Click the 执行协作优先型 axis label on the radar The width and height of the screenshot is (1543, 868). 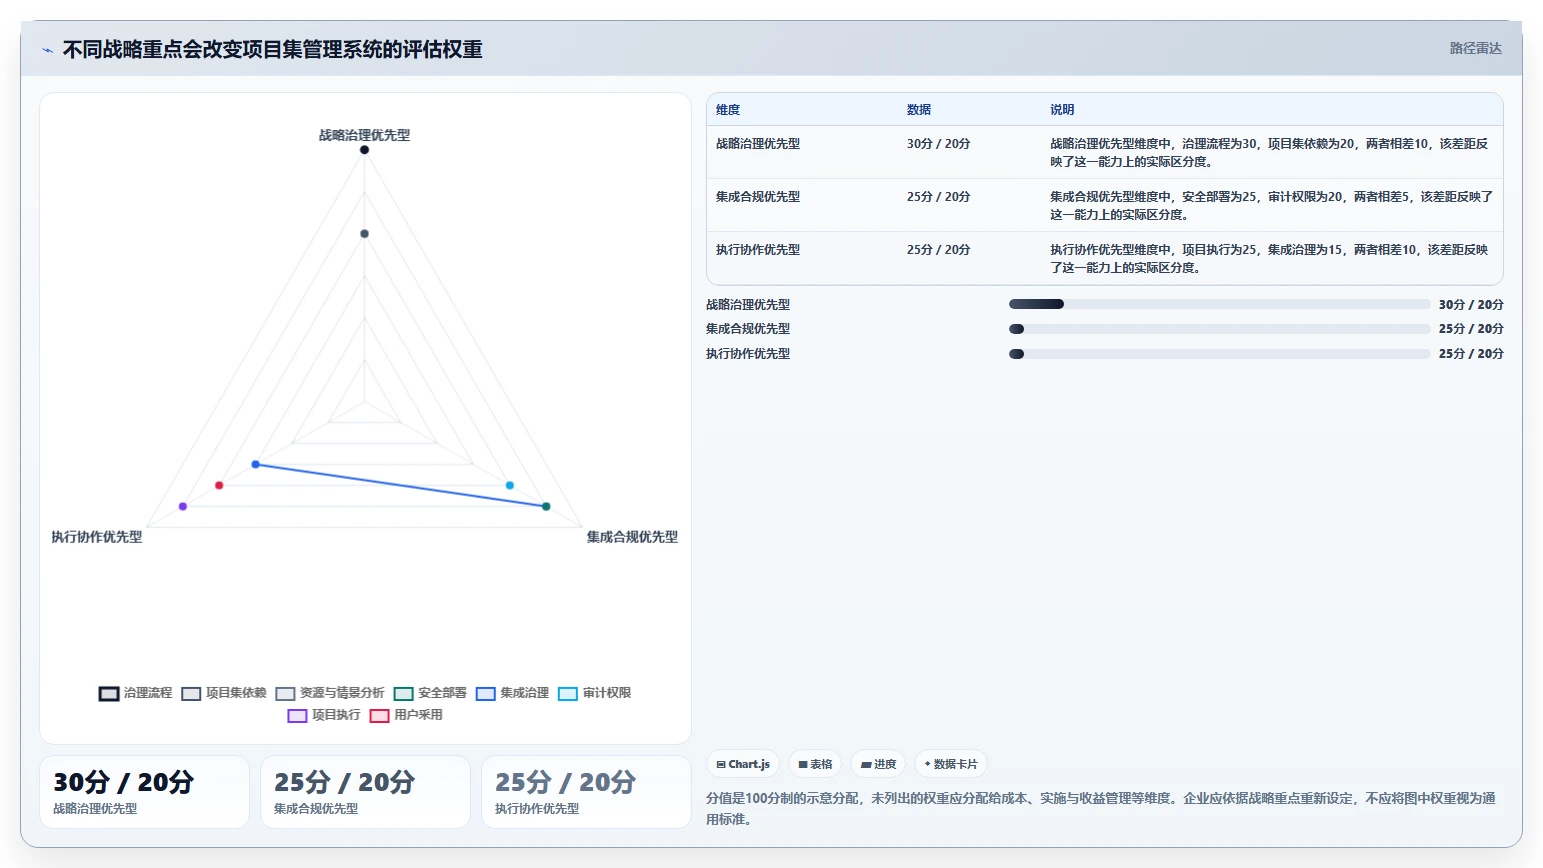pos(97,537)
